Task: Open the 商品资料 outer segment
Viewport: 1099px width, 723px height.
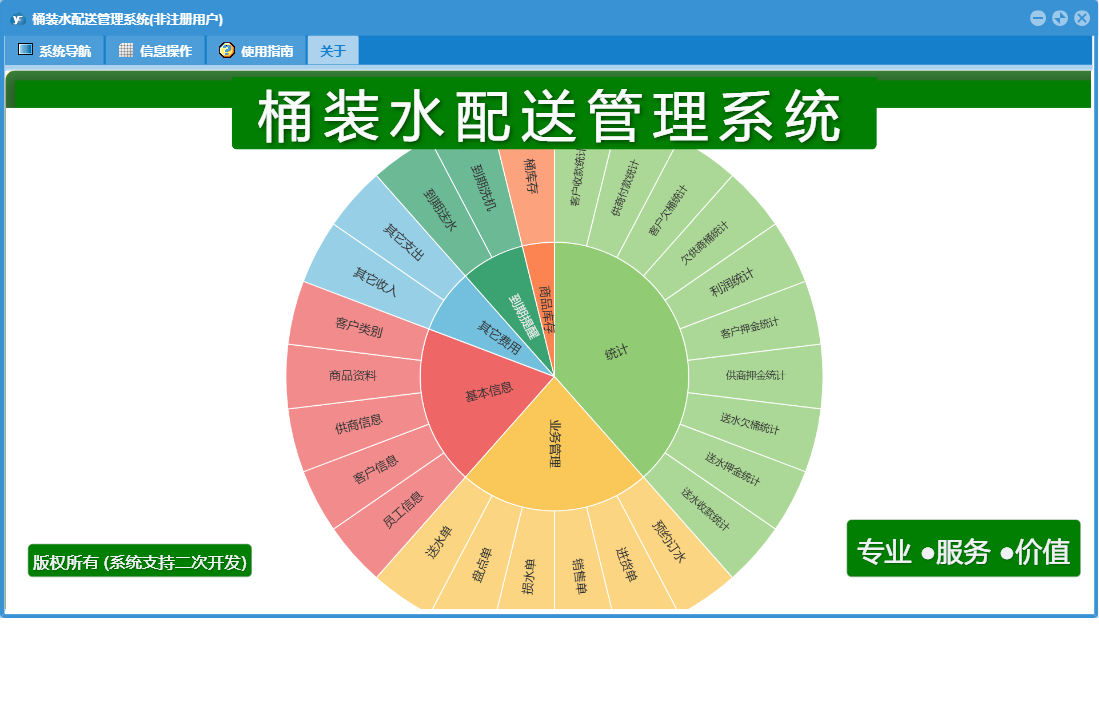Action: [353, 376]
